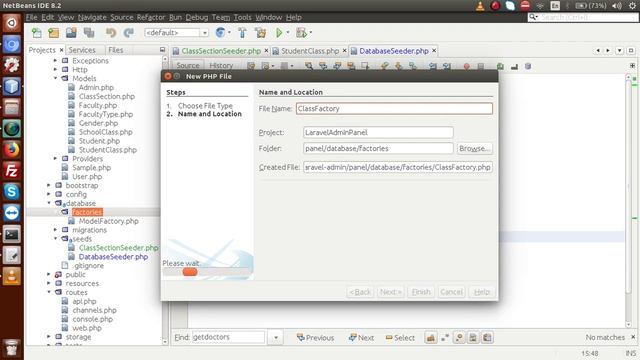Viewport: 640px width, 360px height.
Task: Click the Build Project hammer icon
Action: (x=242, y=33)
